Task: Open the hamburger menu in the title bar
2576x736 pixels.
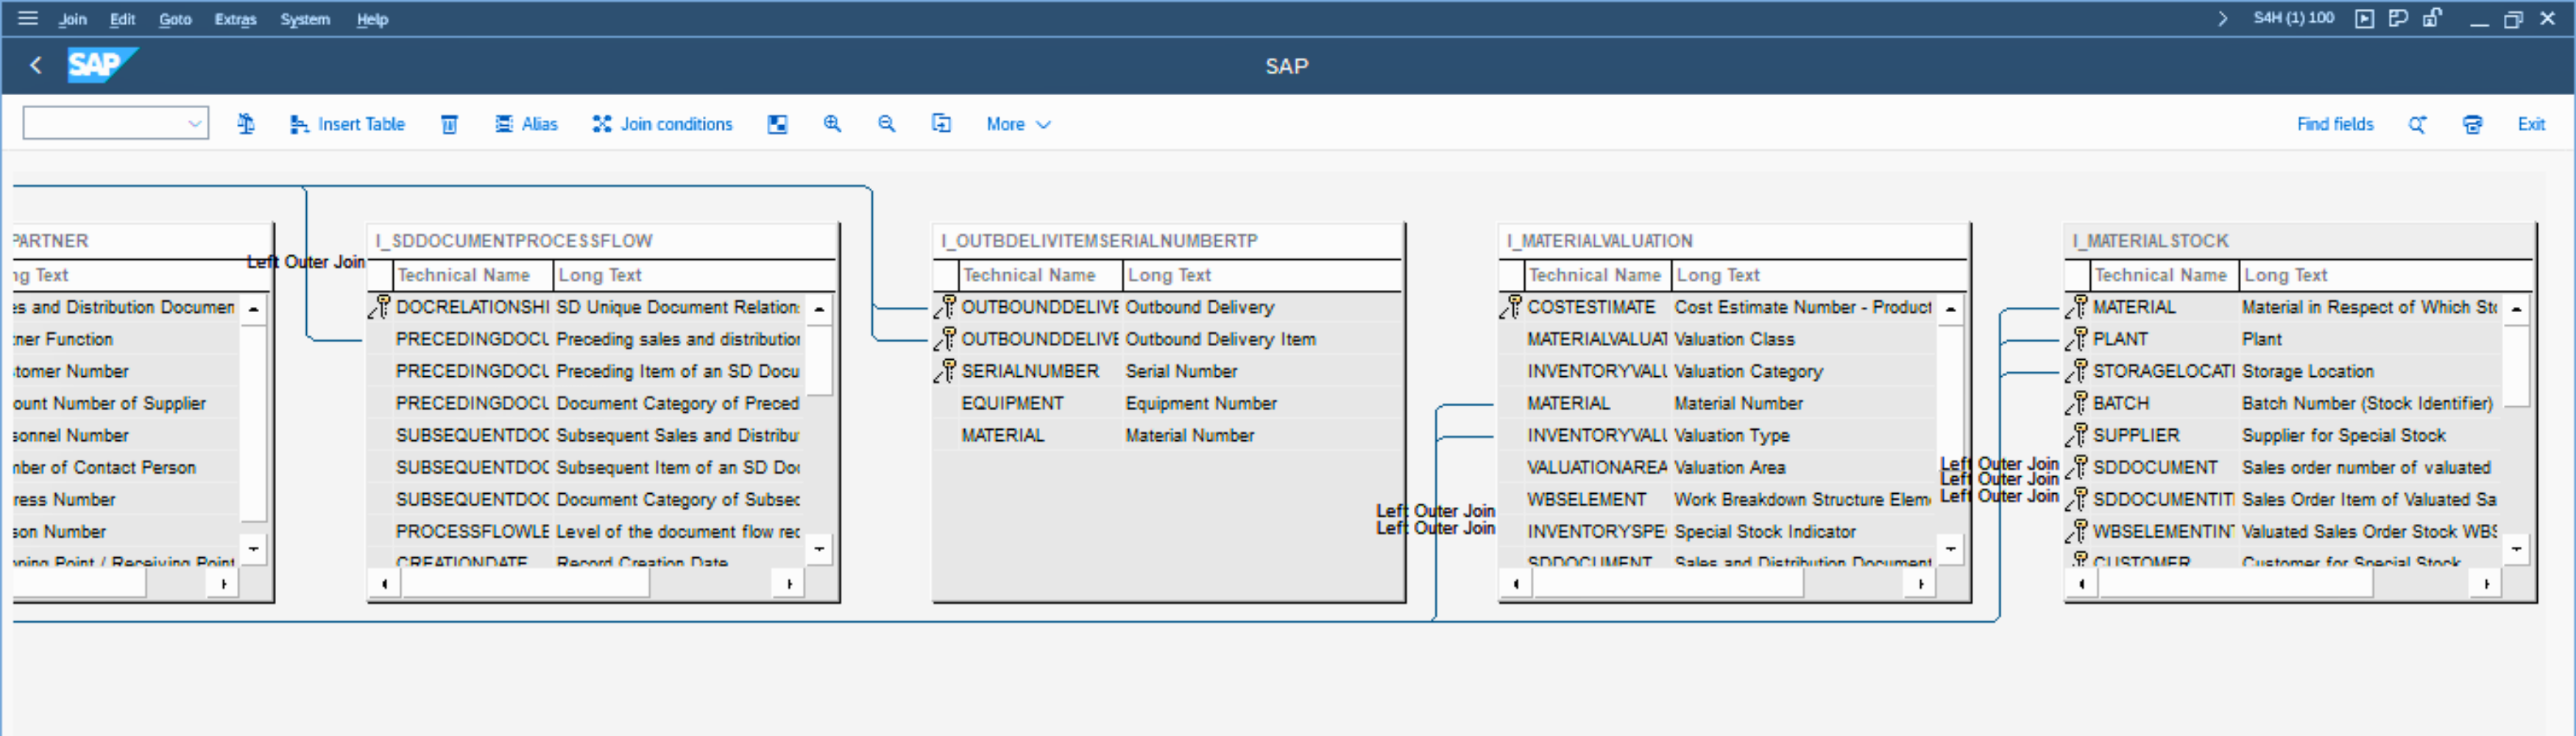Action: pos(28,18)
